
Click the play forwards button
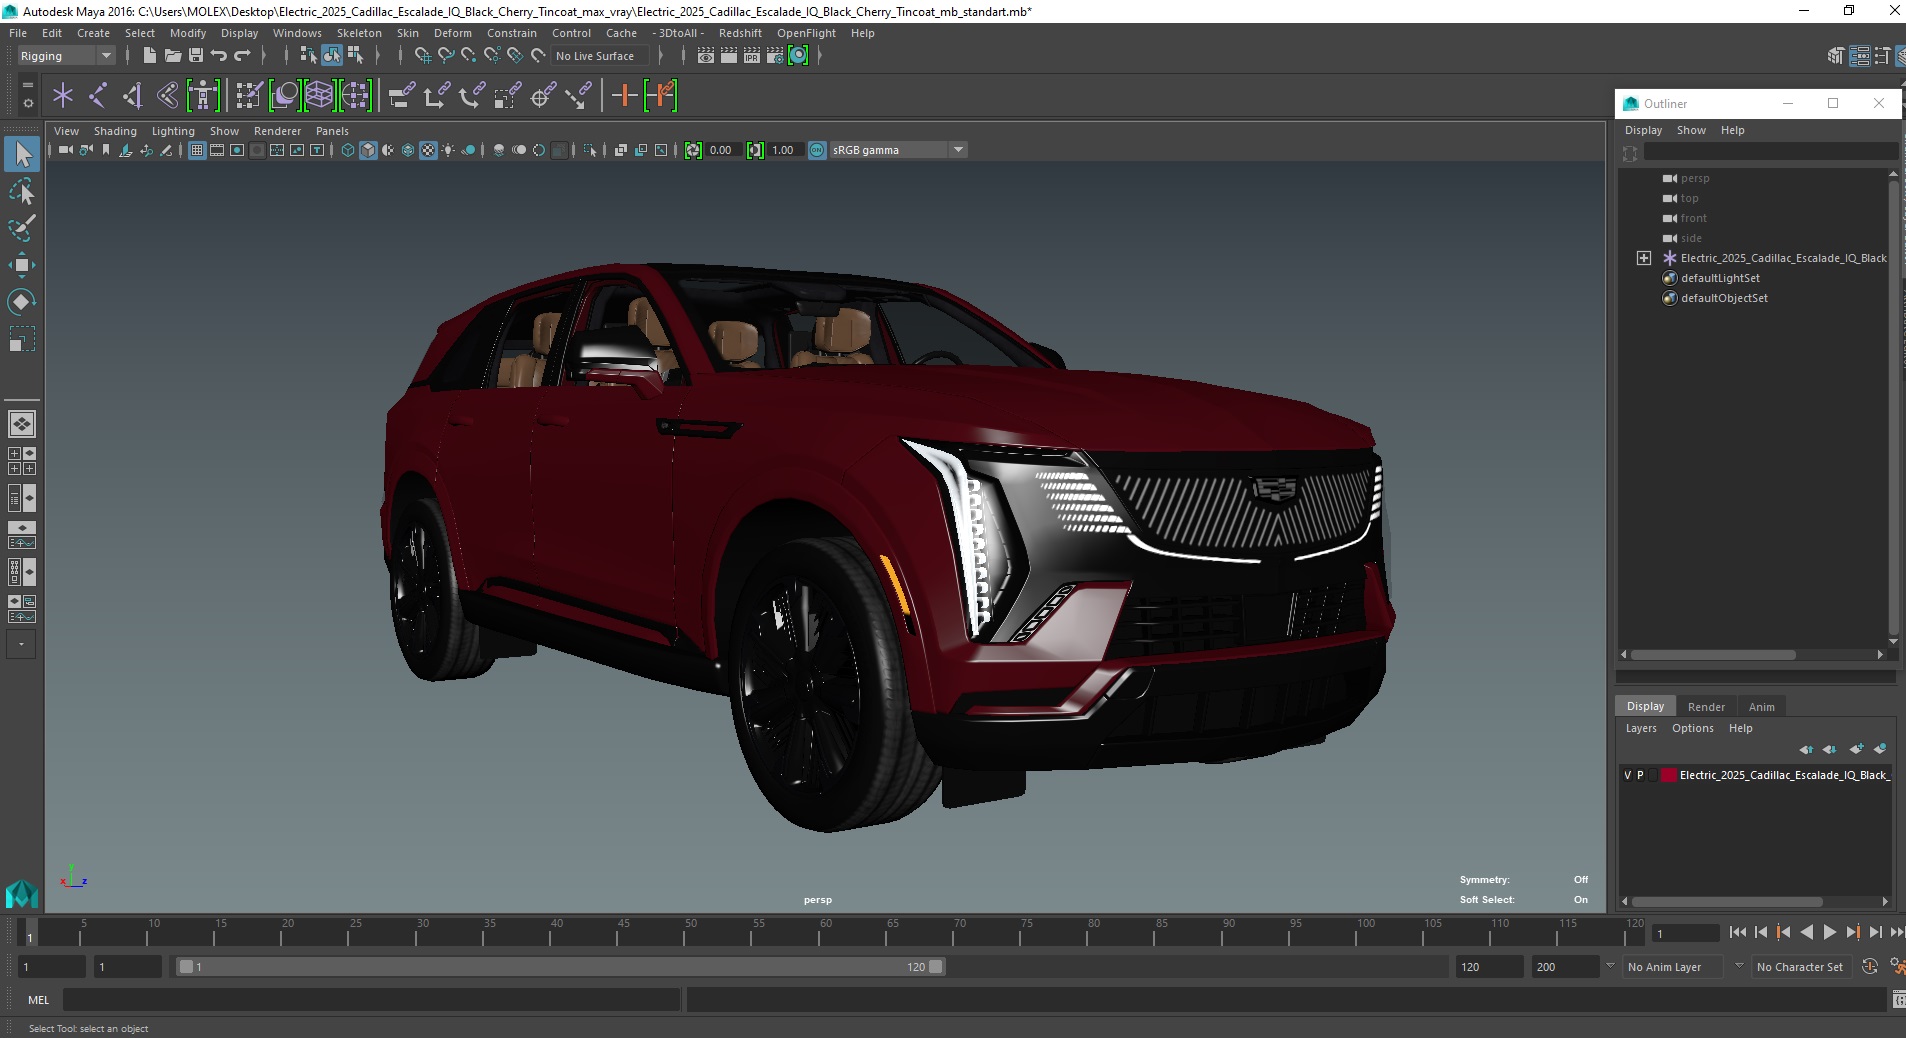click(1829, 932)
